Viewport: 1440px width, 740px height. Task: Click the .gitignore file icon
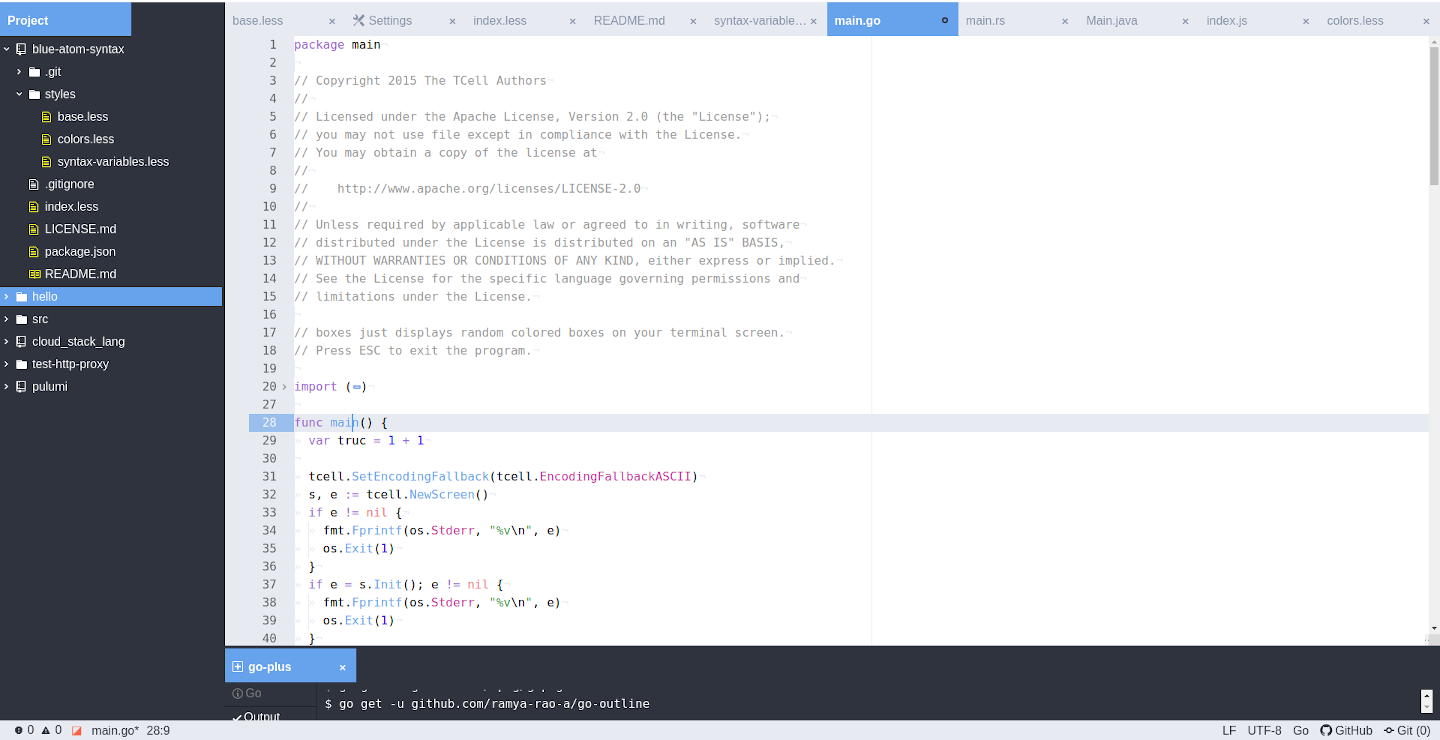click(x=34, y=184)
